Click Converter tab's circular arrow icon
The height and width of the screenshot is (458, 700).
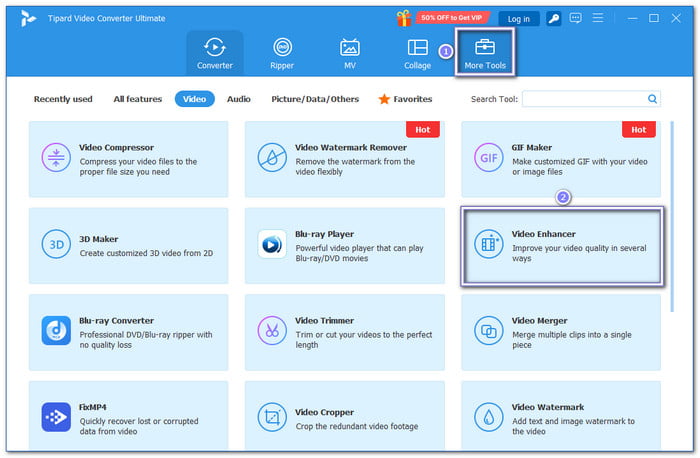[215, 47]
